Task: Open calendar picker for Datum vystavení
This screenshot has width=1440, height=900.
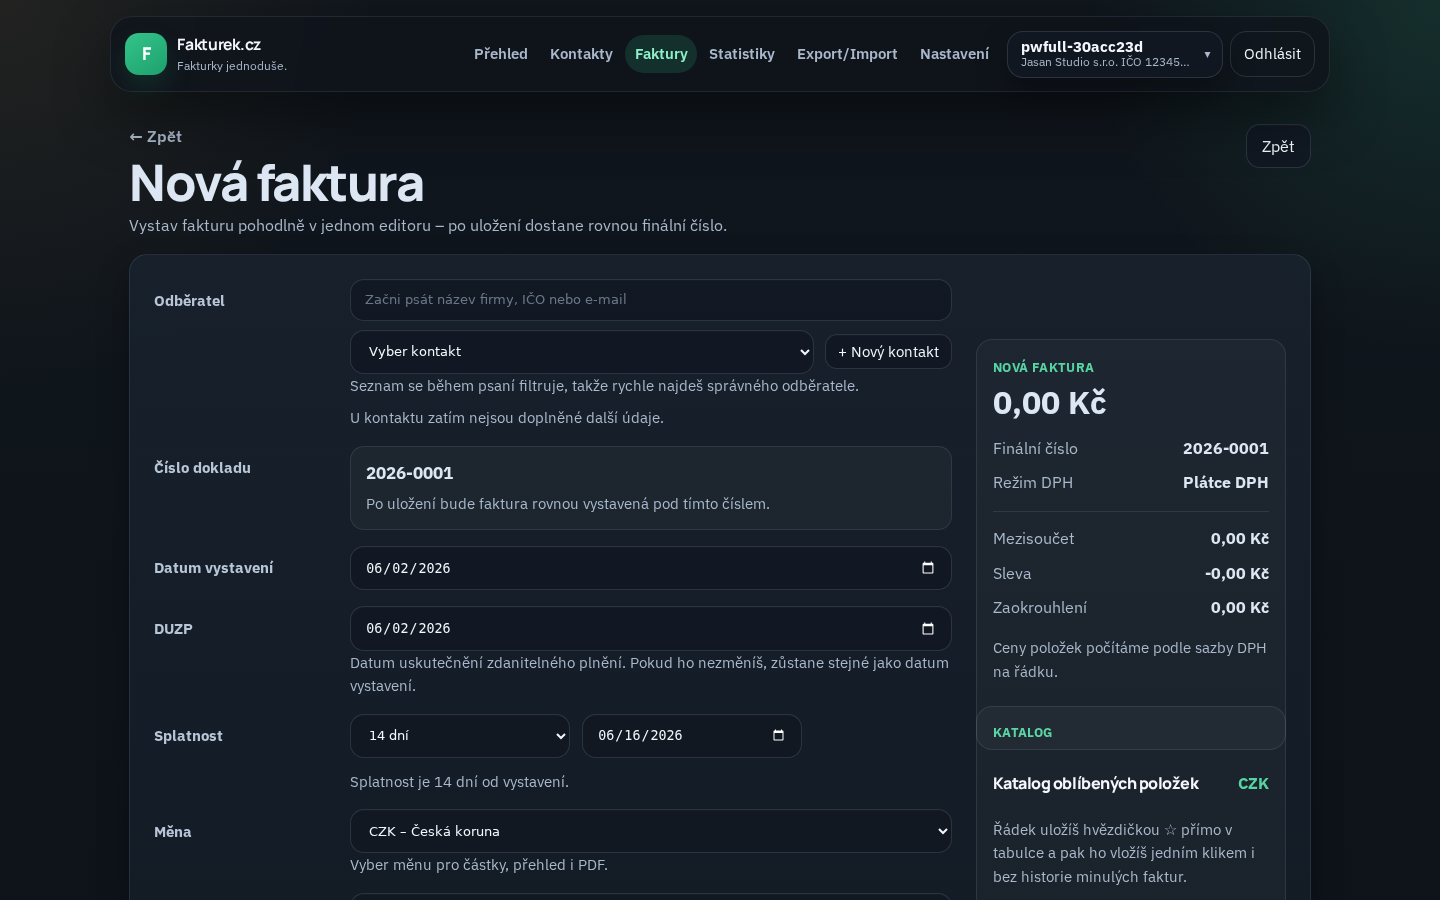Action: [928, 568]
